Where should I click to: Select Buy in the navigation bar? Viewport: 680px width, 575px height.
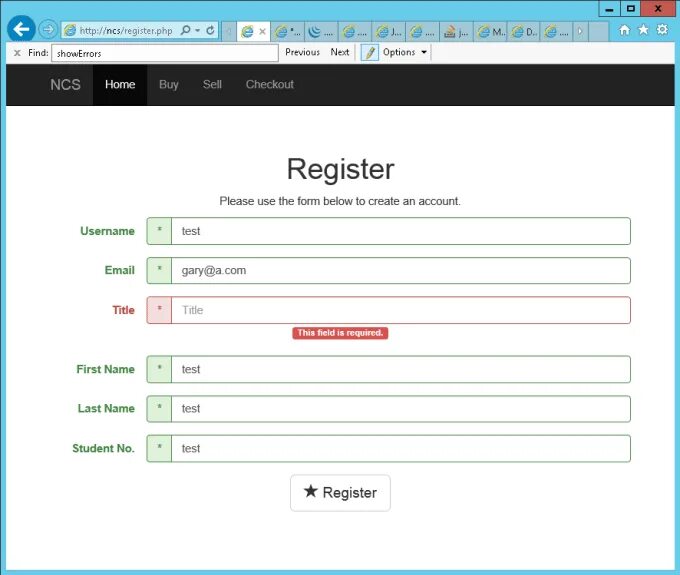[169, 85]
